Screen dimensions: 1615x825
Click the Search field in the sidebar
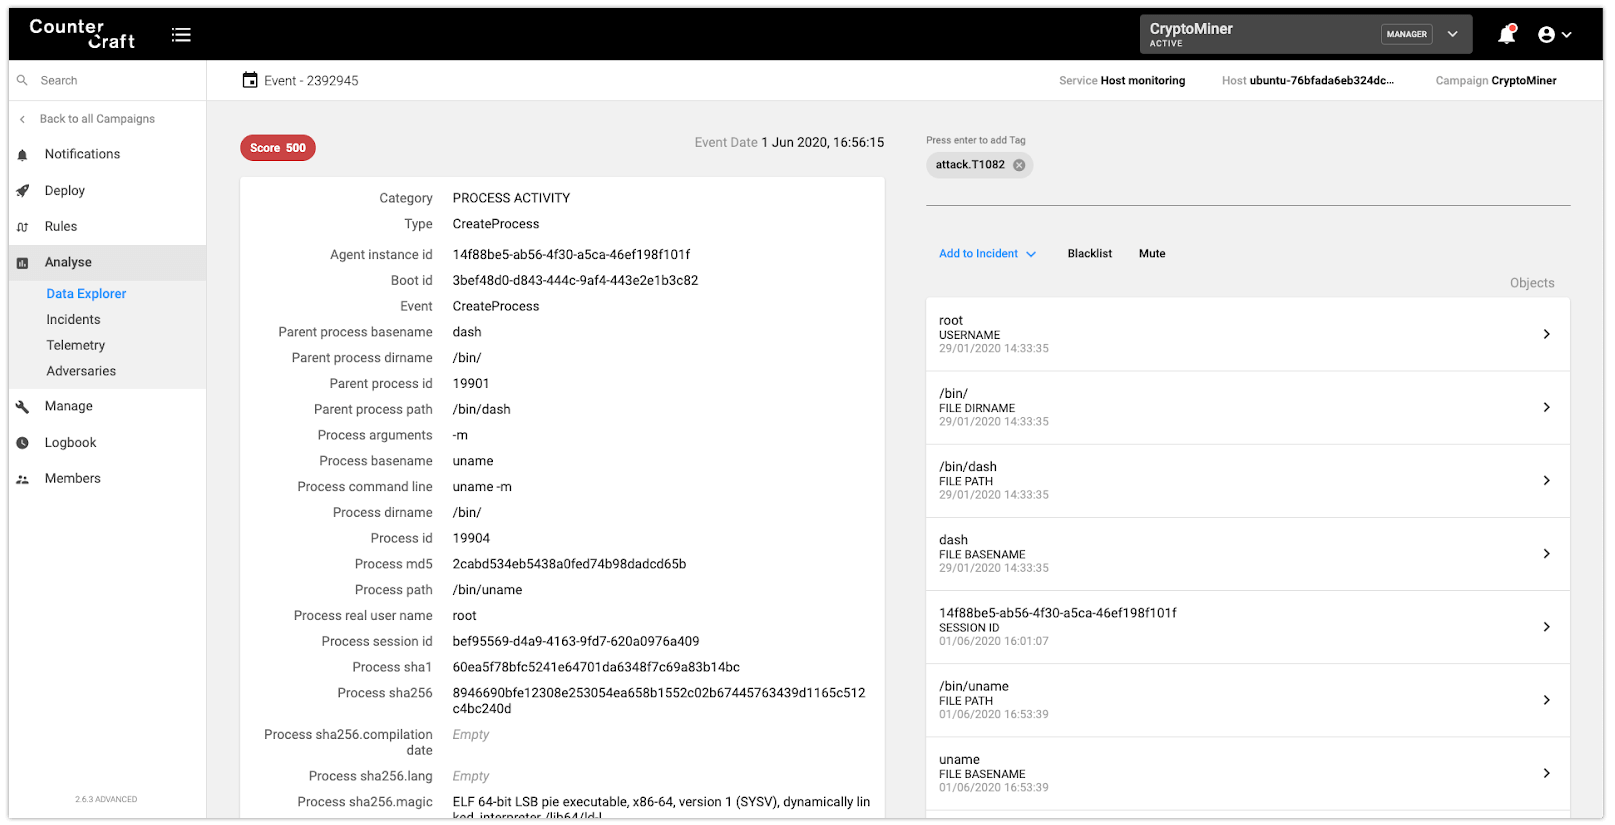click(x=108, y=80)
